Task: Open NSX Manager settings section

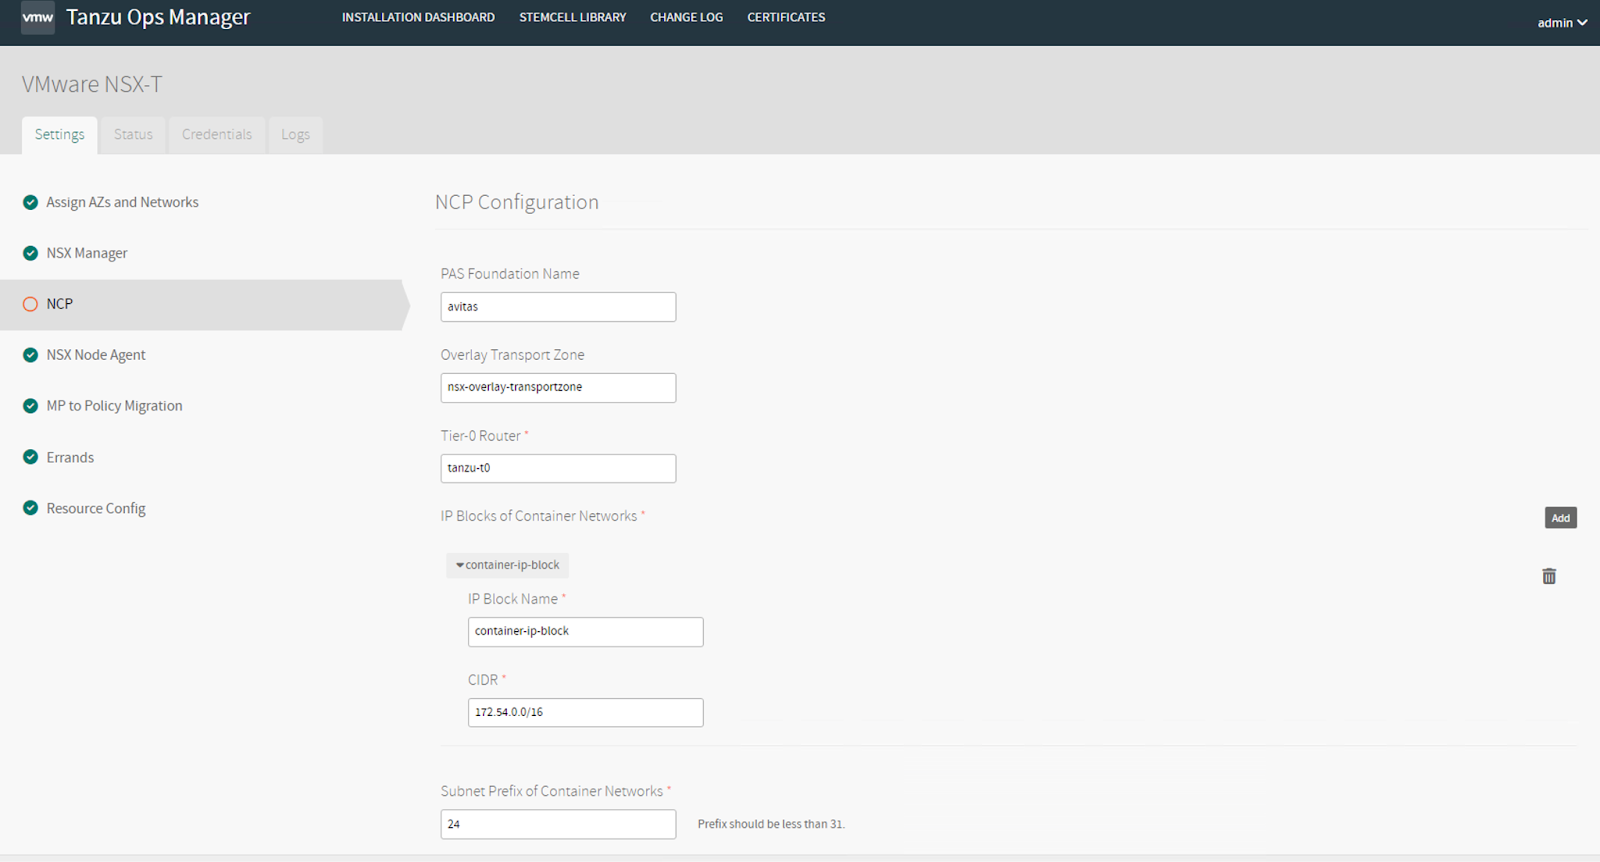Action: pyautogui.click(x=87, y=253)
